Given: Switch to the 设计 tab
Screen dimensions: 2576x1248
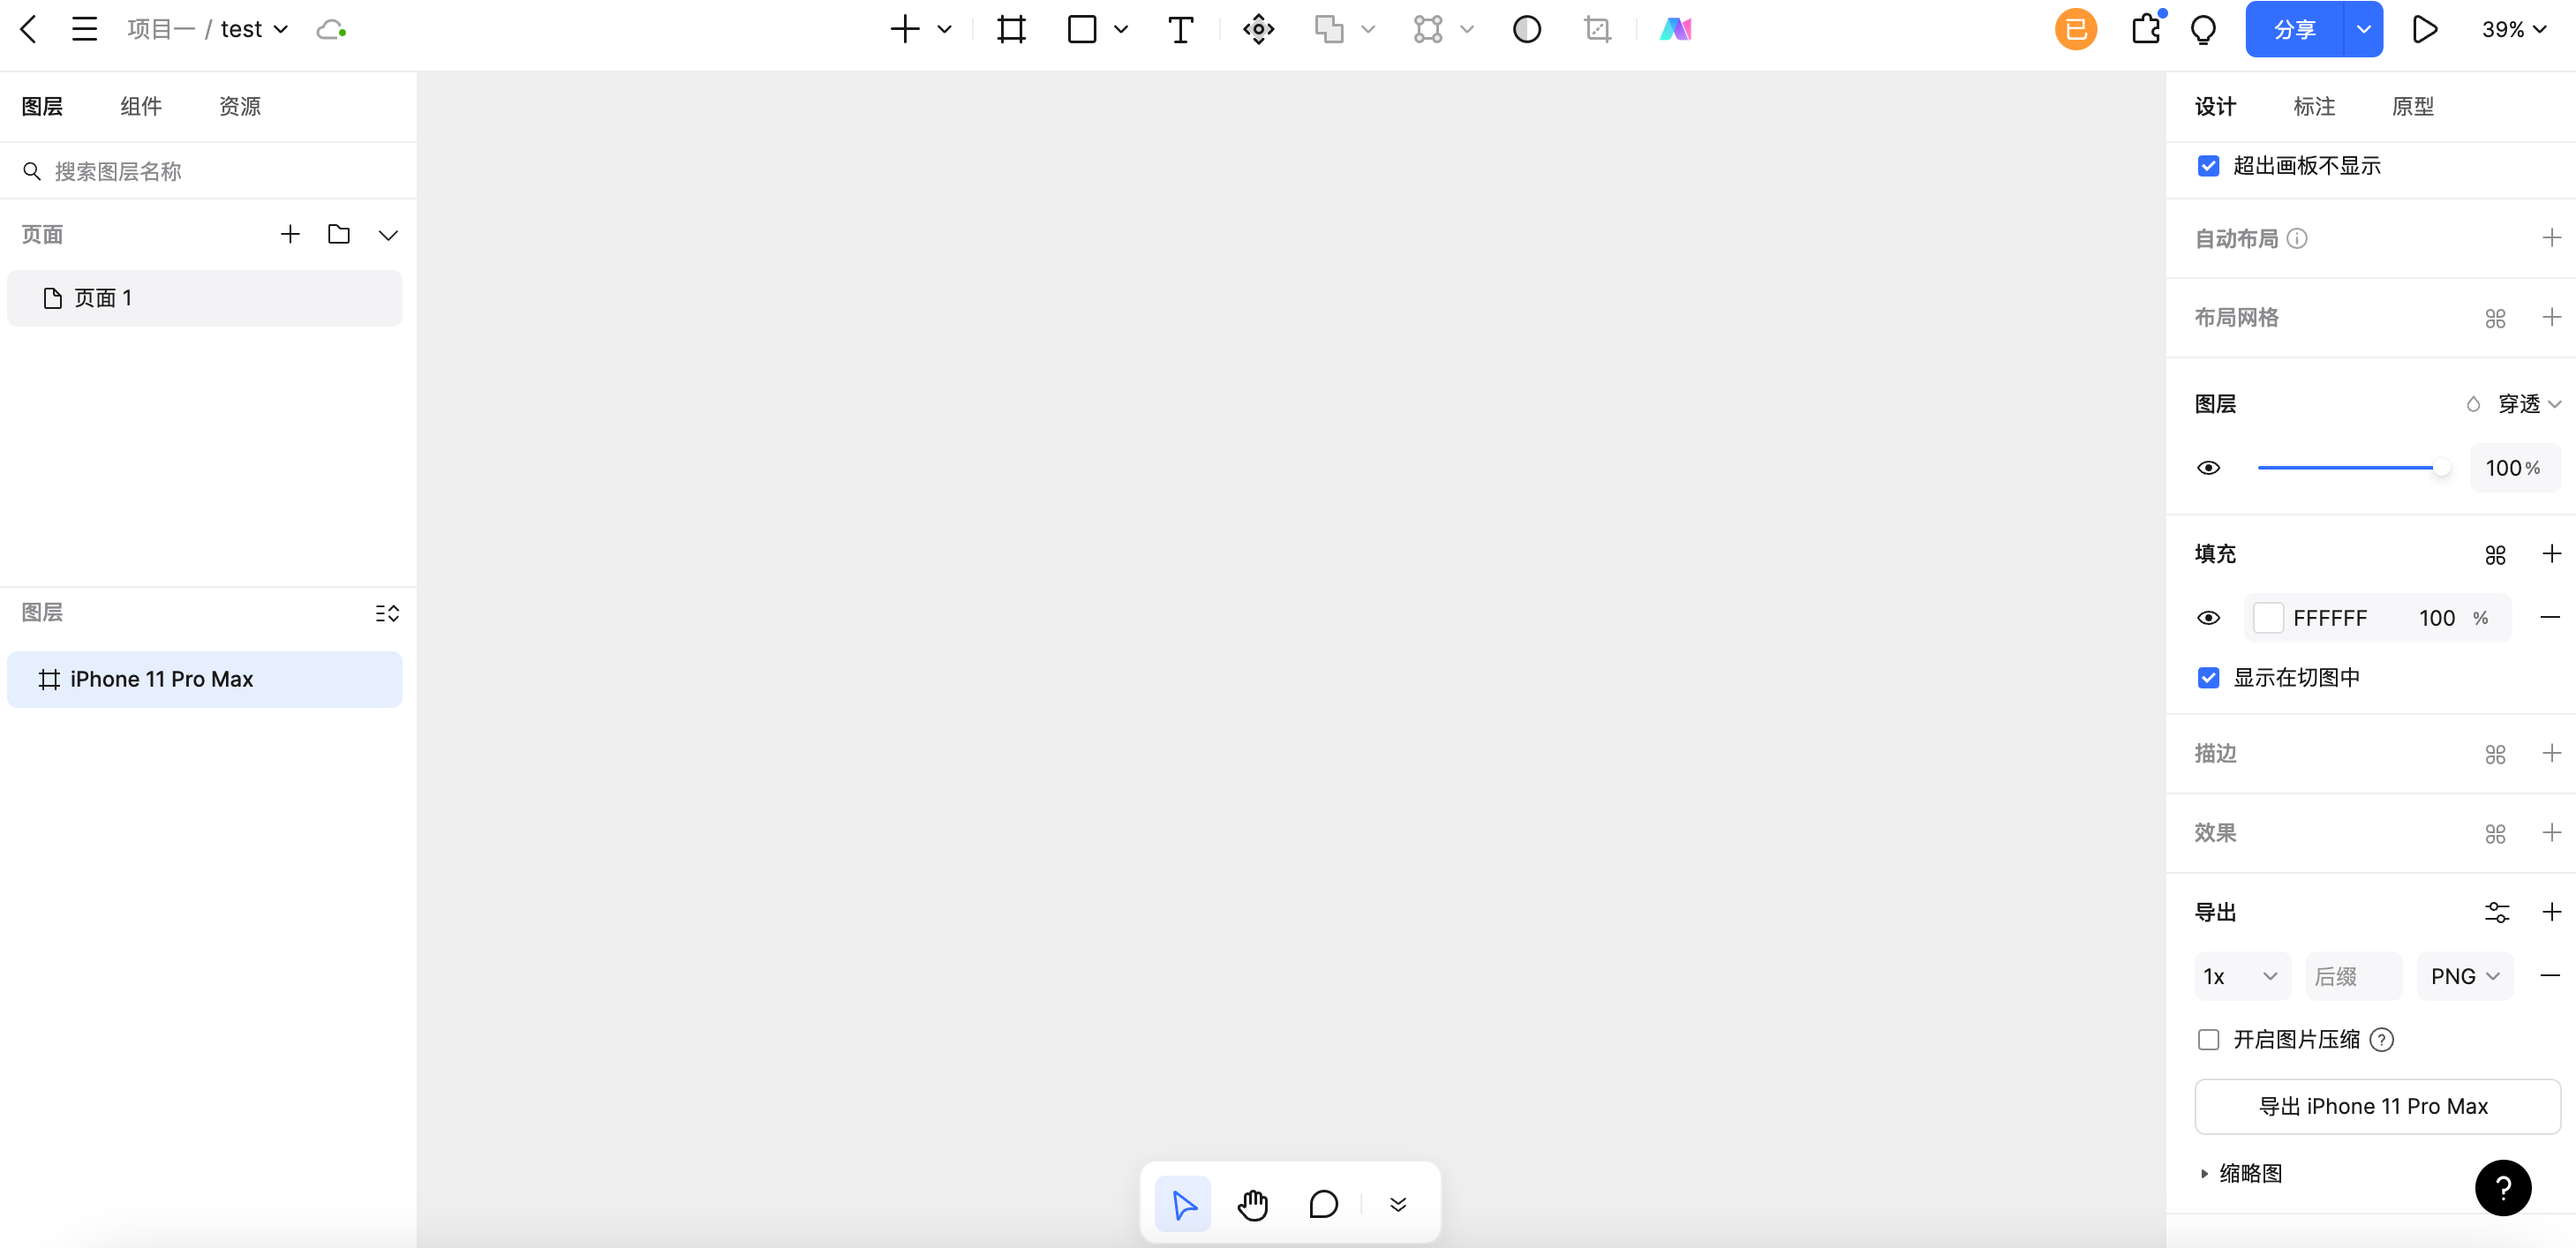Looking at the screenshot, I should tap(2215, 106).
